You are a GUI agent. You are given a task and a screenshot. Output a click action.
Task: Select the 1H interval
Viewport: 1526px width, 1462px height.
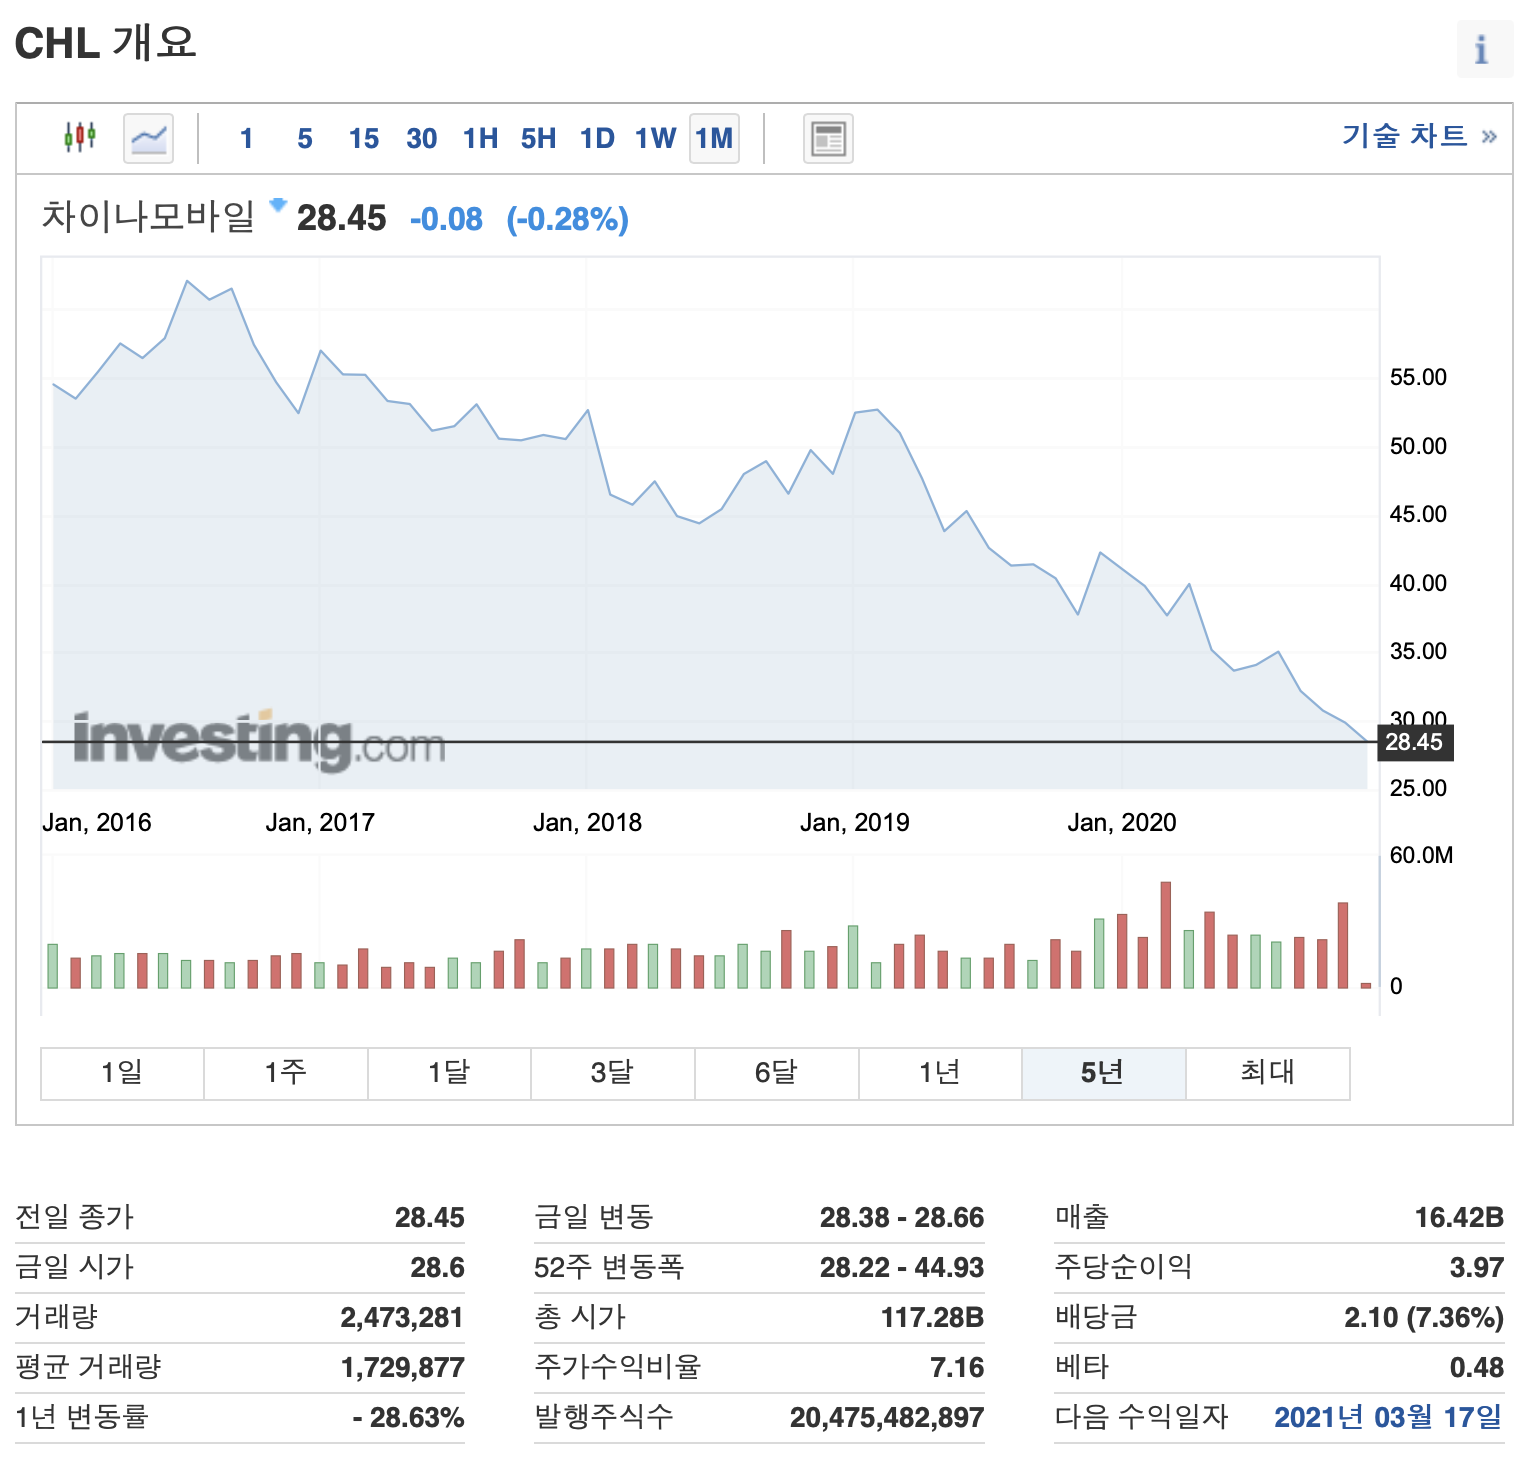pyautogui.click(x=480, y=138)
